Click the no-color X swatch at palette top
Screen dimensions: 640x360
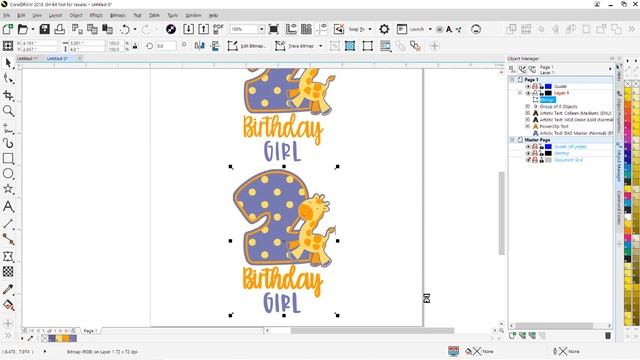pos(629,83)
